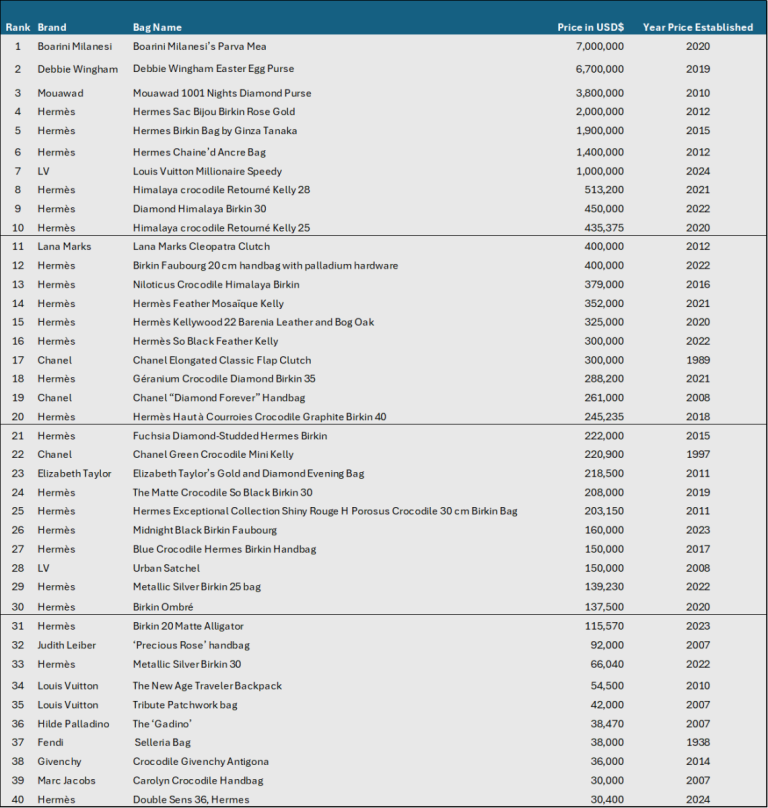Click Mouawad 1001 Nights Diamond Purse

coord(222,93)
